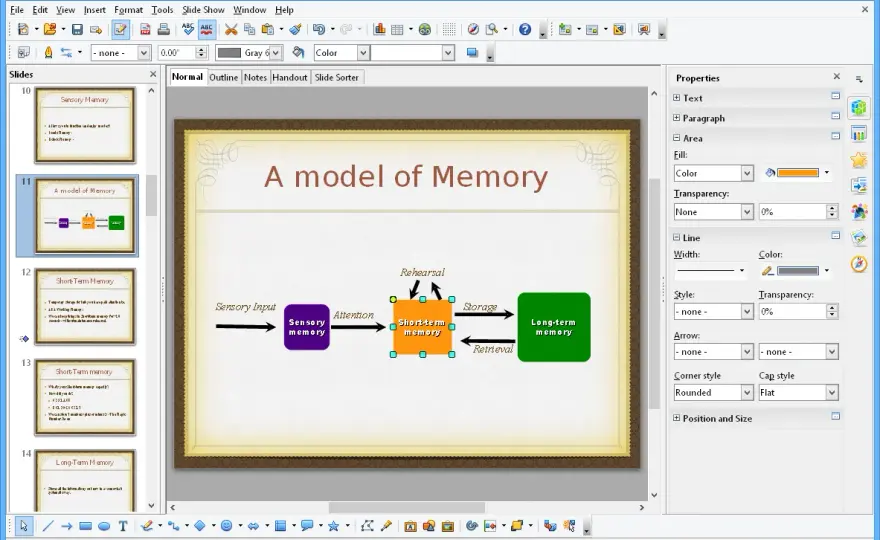Open the Fontwork Gallery icon

410,526
